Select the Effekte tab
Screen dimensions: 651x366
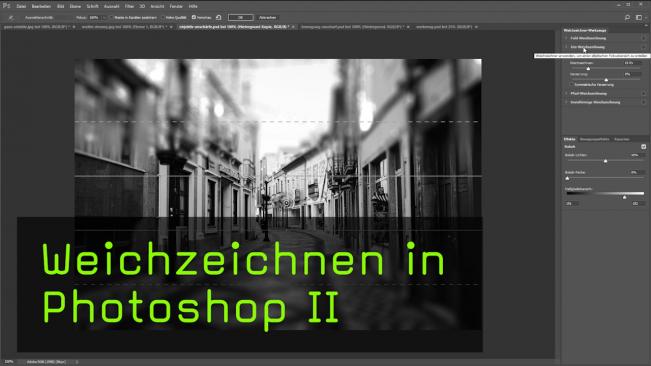click(x=570, y=139)
